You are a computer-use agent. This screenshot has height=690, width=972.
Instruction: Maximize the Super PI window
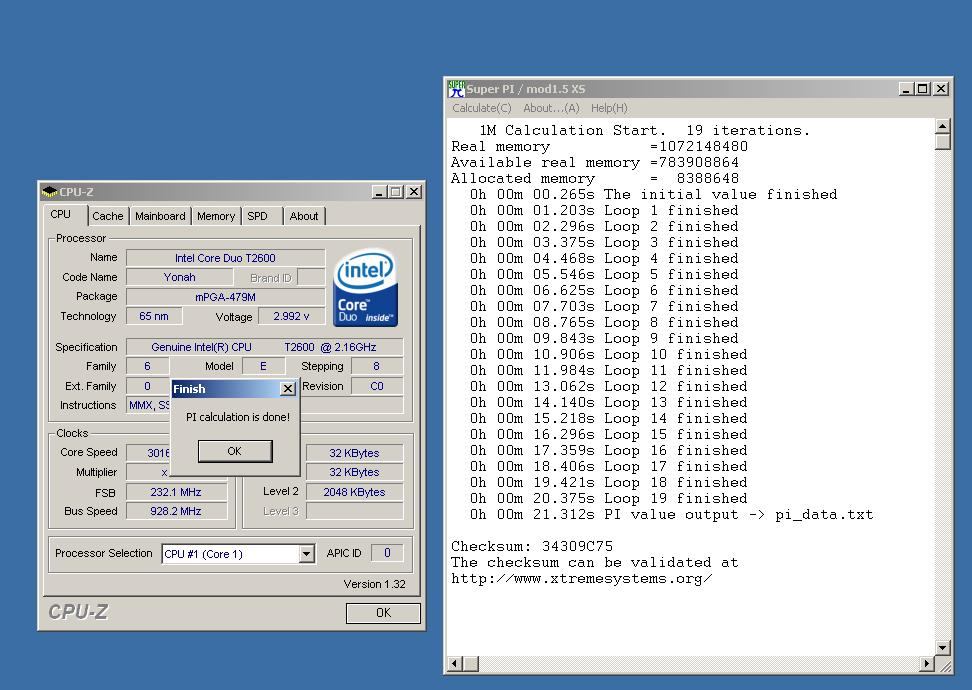923,89
